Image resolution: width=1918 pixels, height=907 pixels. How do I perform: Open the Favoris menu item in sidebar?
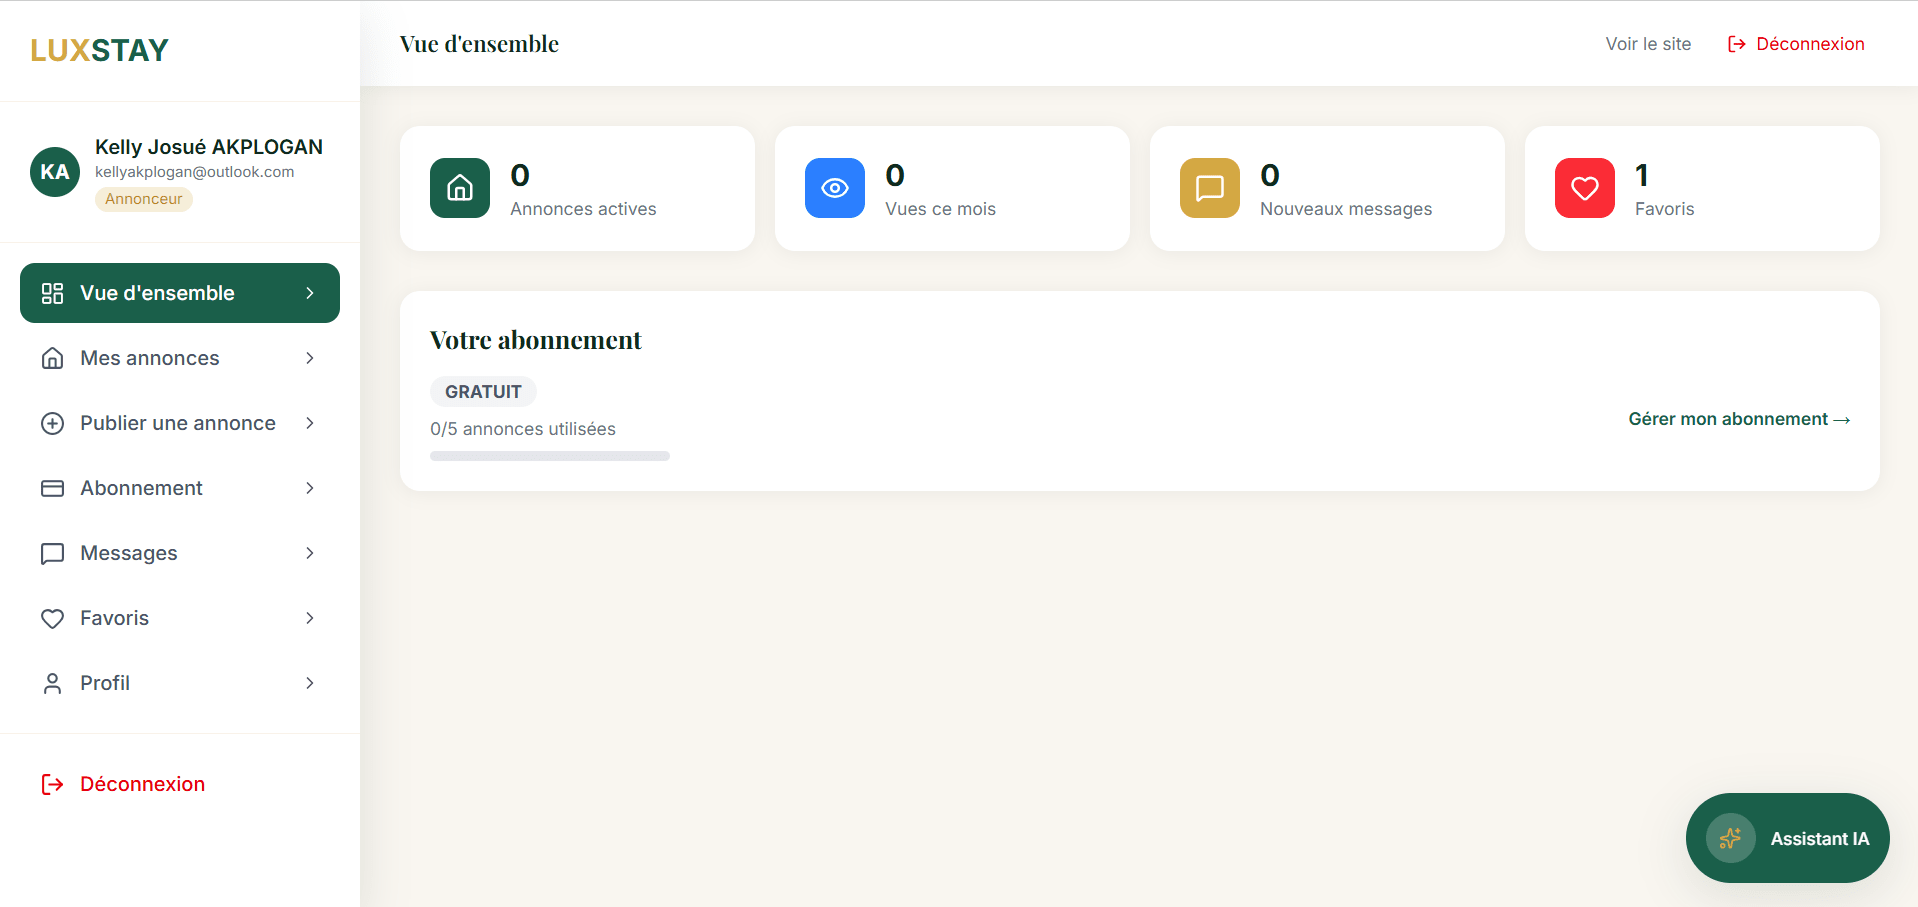(180, 618)
